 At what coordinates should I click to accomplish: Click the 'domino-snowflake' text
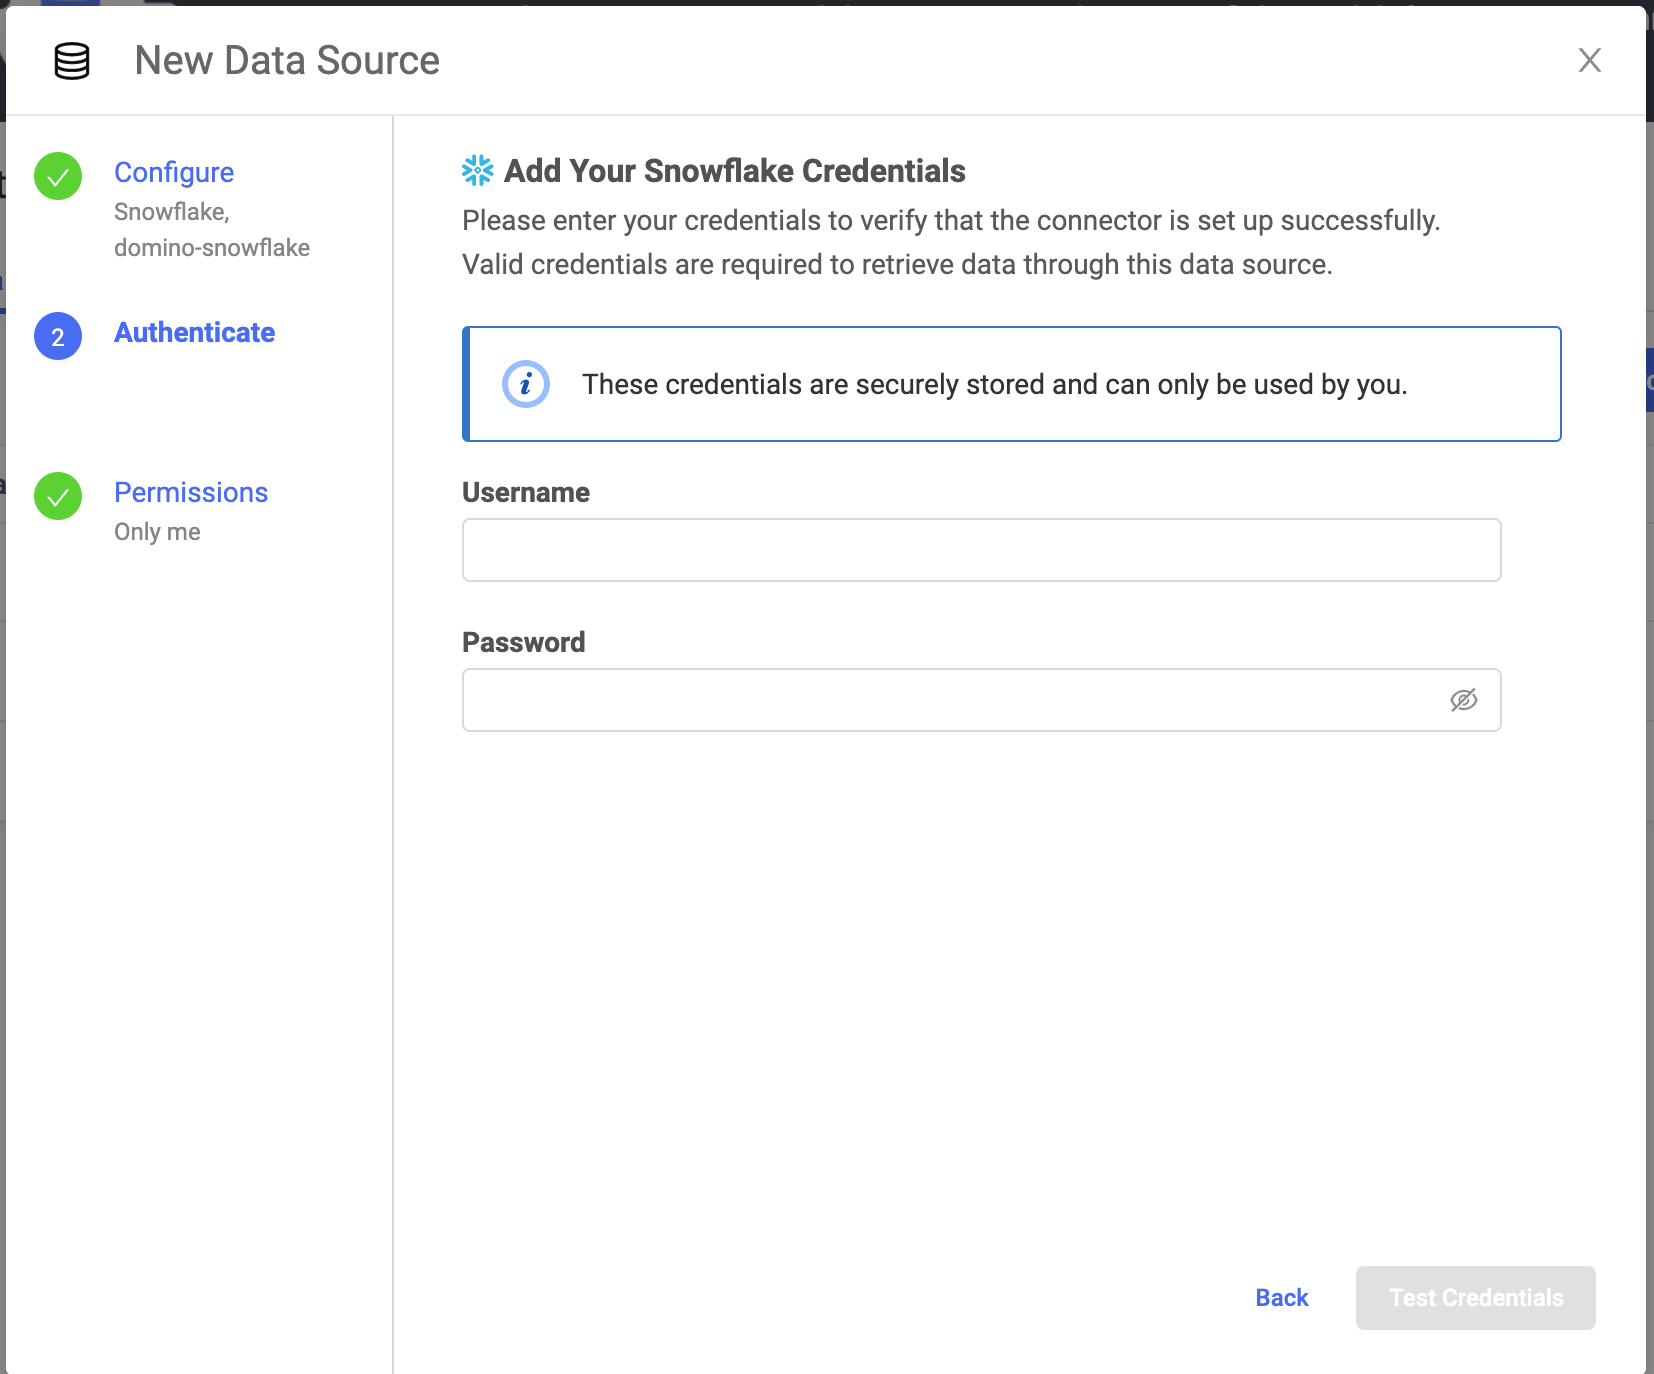[212, 248]
